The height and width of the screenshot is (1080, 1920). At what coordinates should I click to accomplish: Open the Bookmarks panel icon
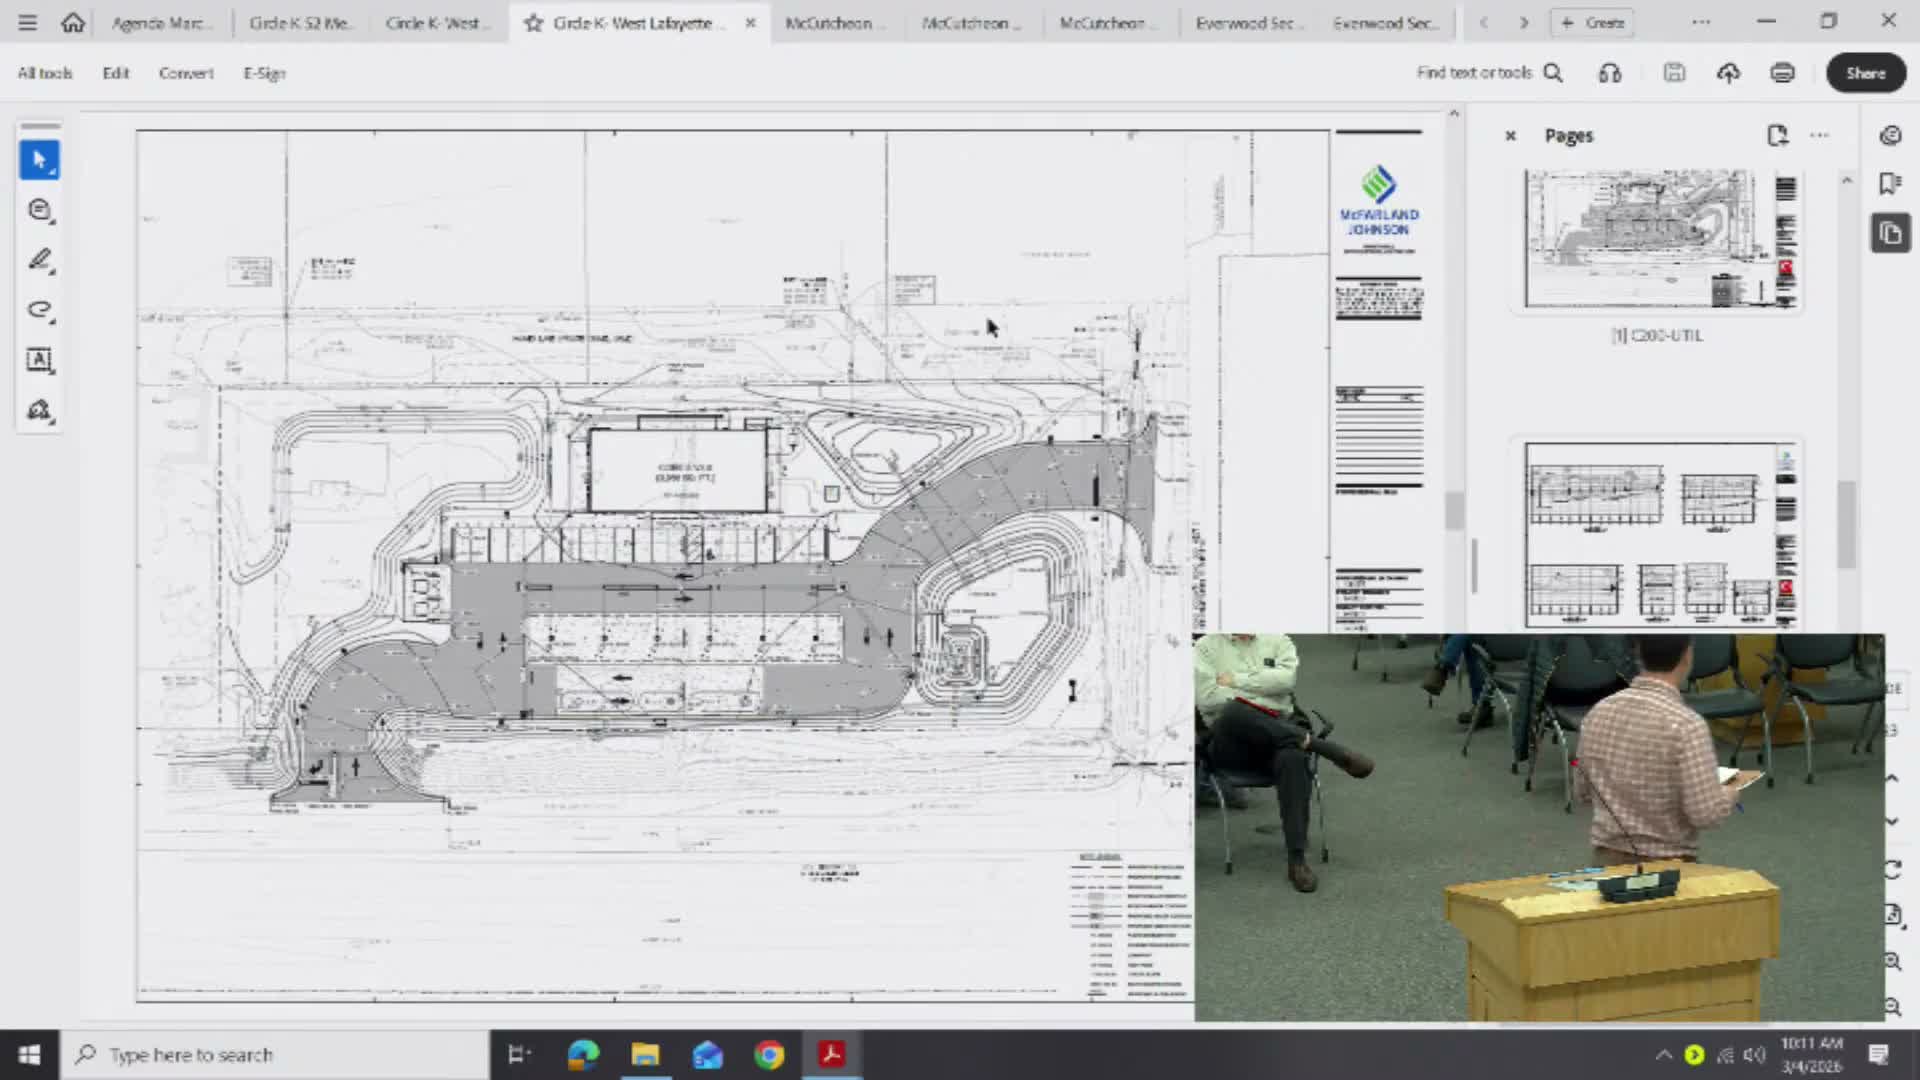point(1890,183)
